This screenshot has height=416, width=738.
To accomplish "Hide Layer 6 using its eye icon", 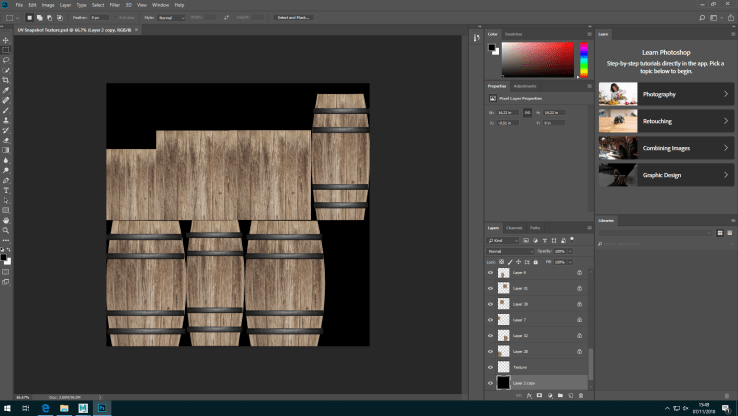I will 490,272.
